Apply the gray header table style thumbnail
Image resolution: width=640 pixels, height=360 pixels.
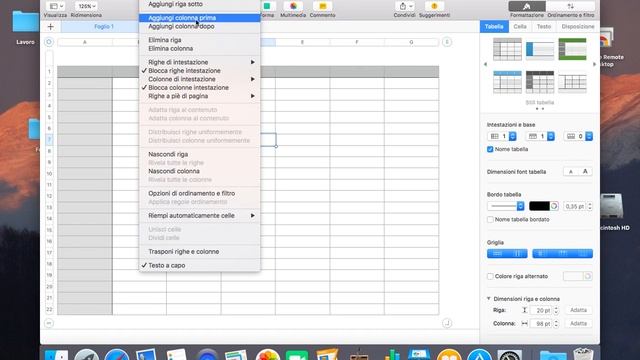click(x=507, y=49)
